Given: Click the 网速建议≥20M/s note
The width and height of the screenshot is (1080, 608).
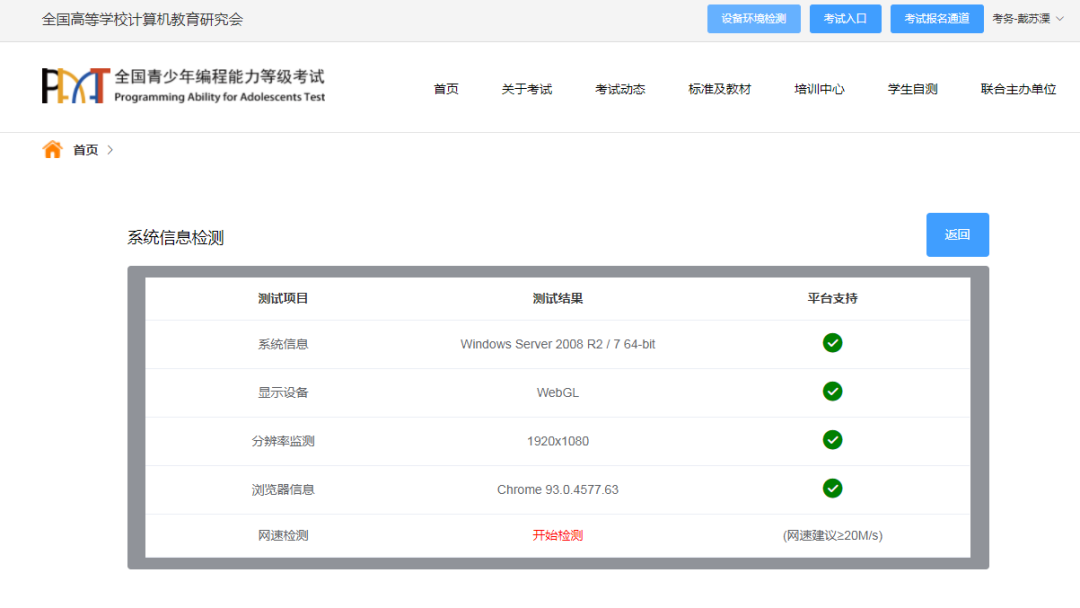Looking at the screenshot, I should [x=832, y=535].
